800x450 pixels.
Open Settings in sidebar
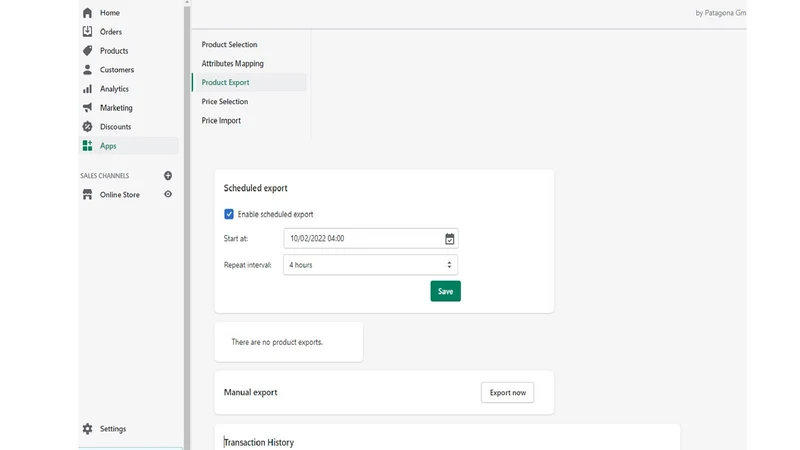tap(113, 429)
